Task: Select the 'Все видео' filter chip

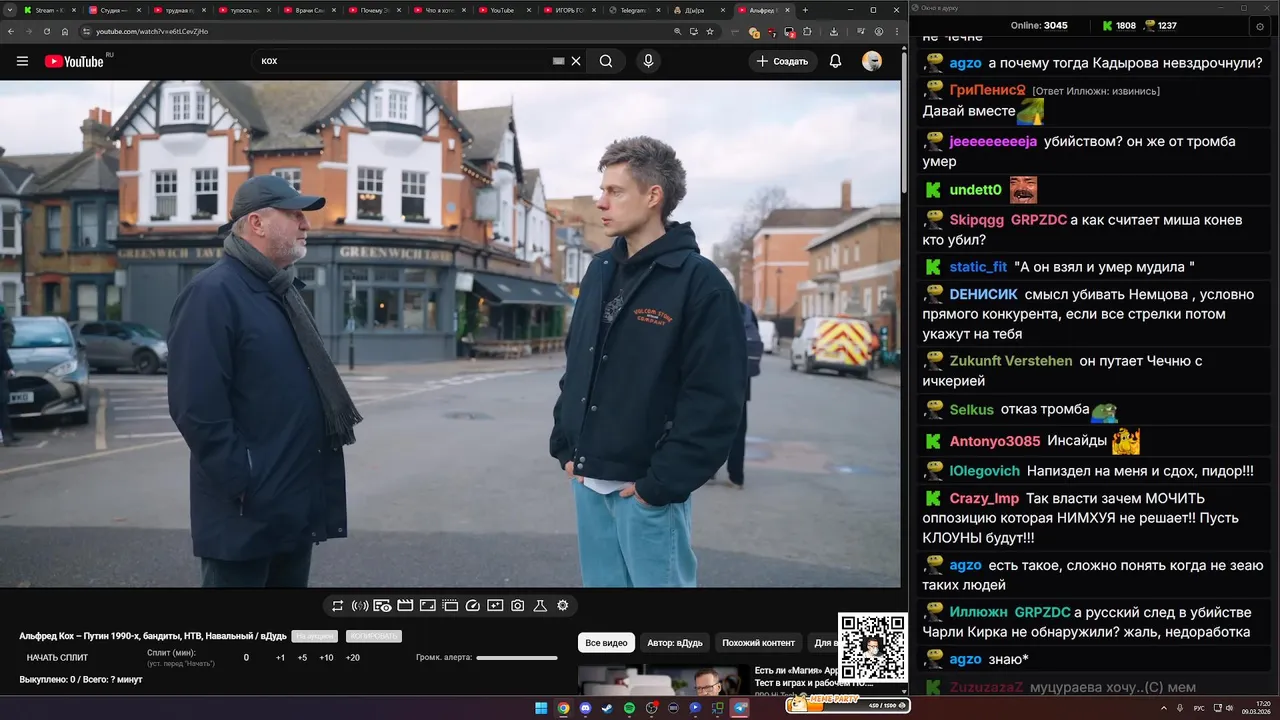Action: tap(607, 642)
